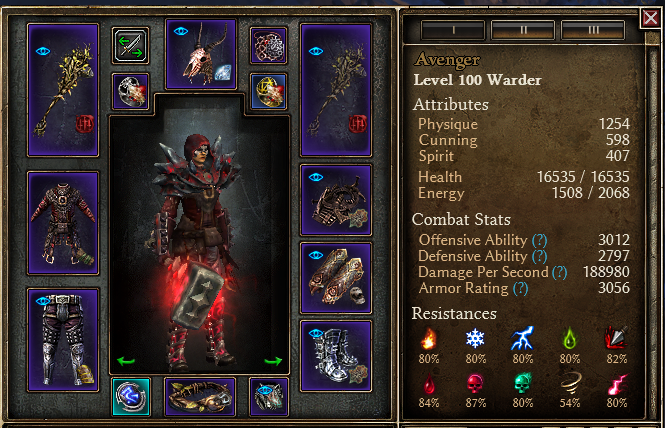Image resolution: width=665 pixels, height=428 pixels.
Task: Switch to character sheet tab III
Action: coord(593,30)
